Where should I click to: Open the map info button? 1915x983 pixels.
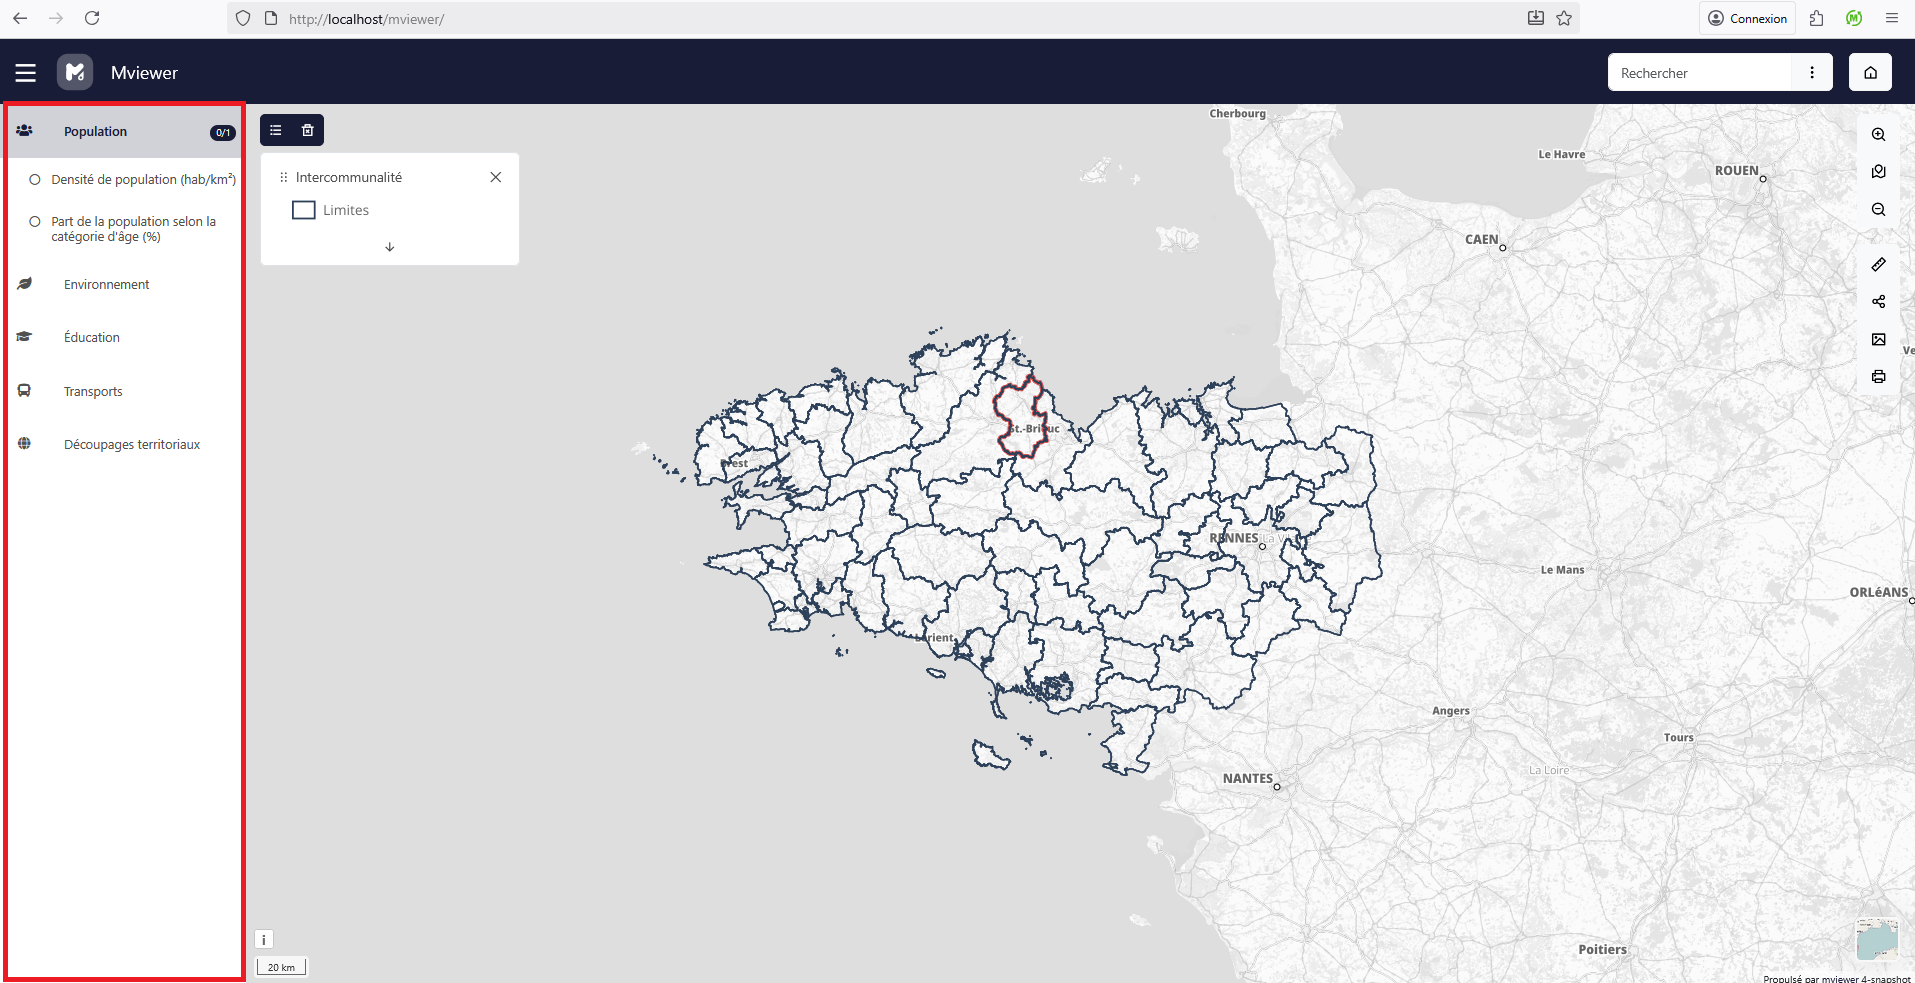(x=264, y=940)
